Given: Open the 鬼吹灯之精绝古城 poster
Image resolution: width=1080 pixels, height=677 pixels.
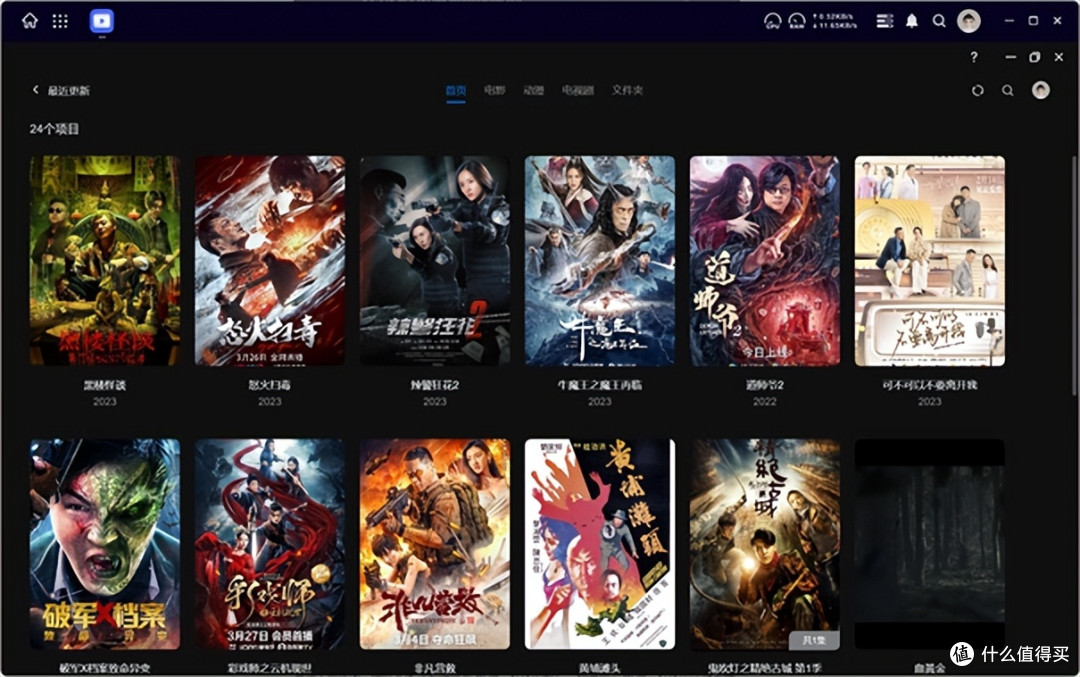Looking at the screenshot, I should click(765, 544).
